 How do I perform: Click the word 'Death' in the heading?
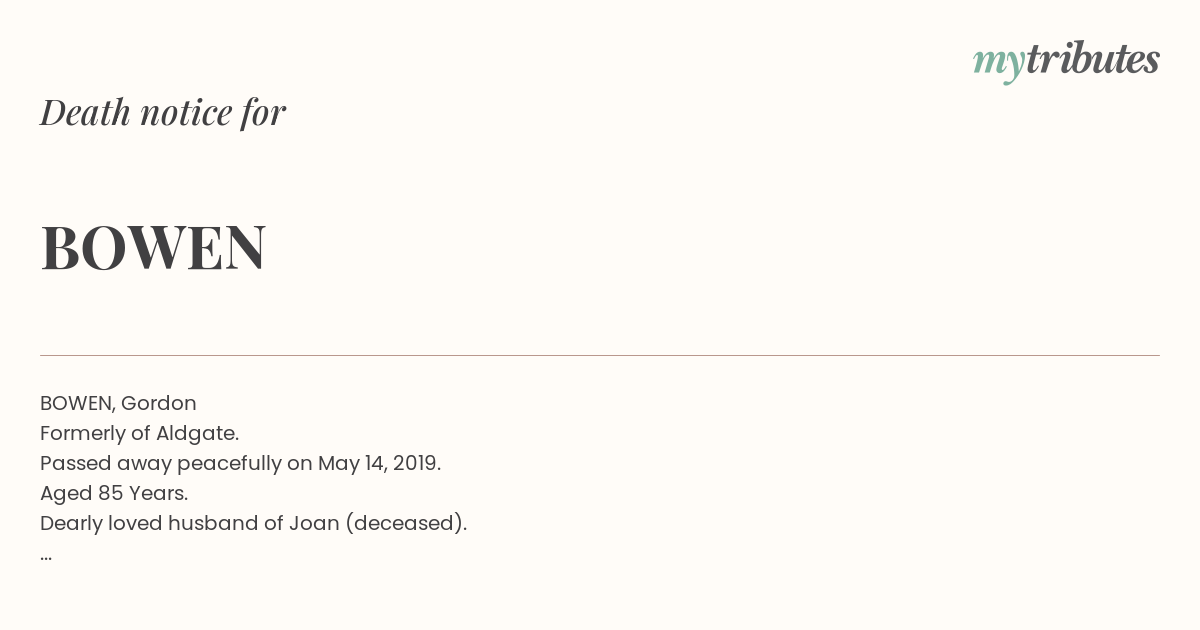(x=85, y=112)
